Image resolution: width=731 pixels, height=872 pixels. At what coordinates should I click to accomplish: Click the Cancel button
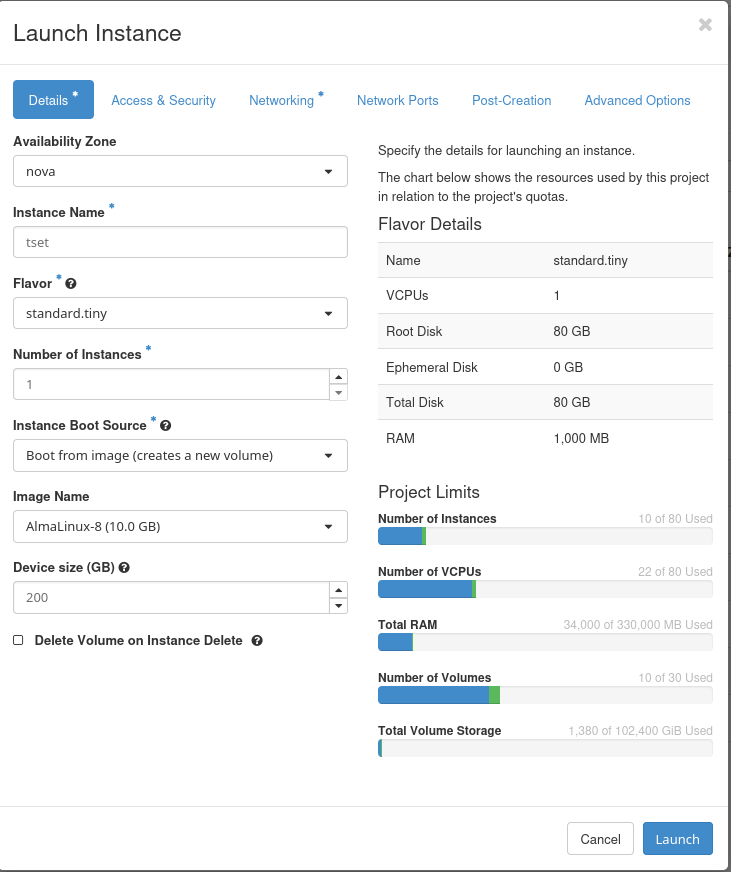click(x=600, y=839)
